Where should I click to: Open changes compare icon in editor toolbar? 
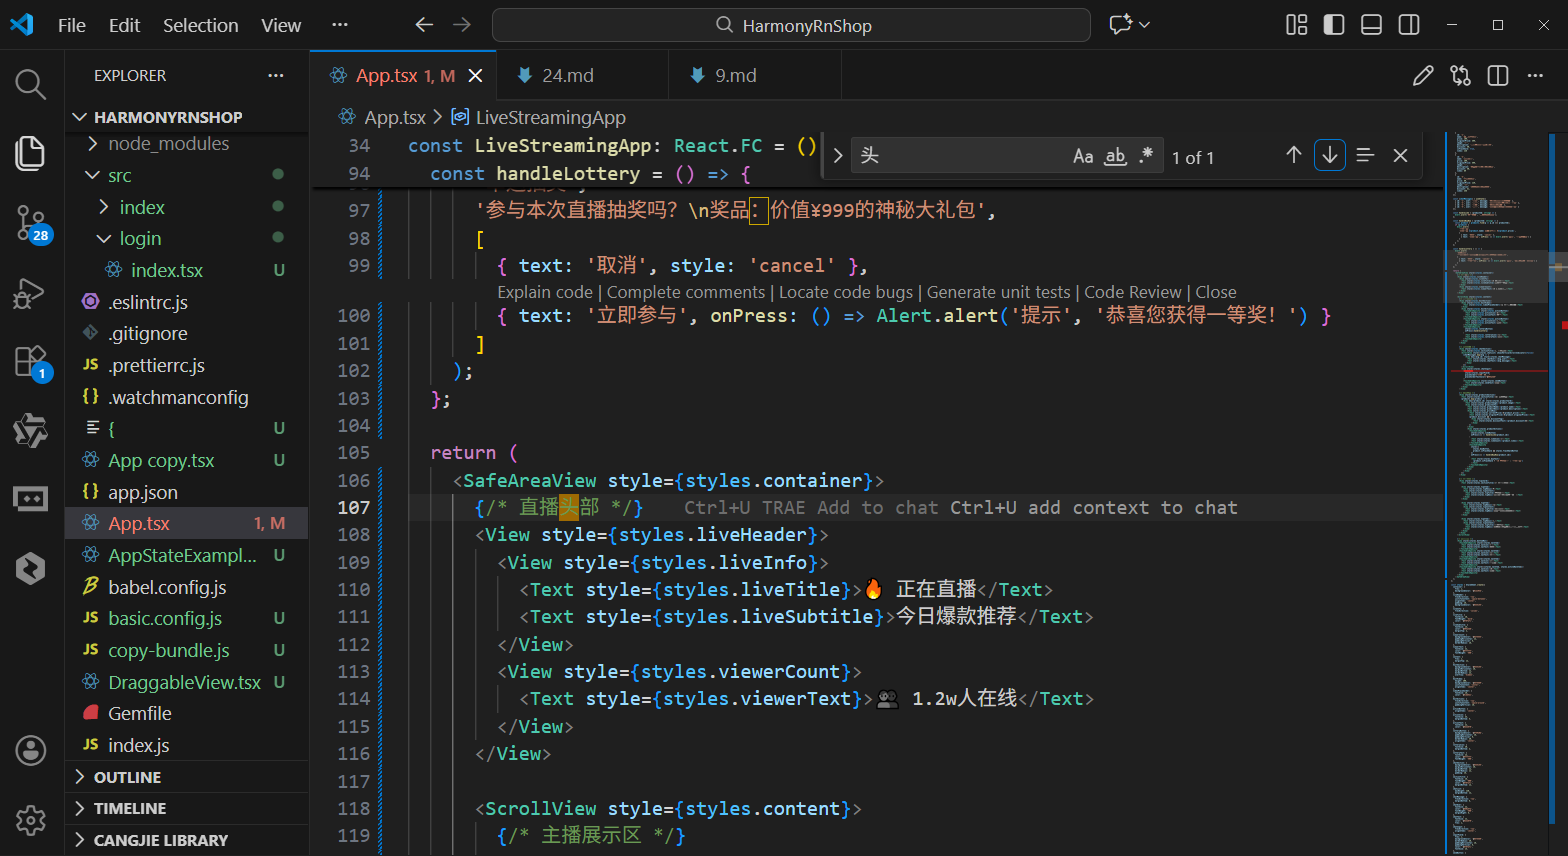click(x=1461, y=76)
